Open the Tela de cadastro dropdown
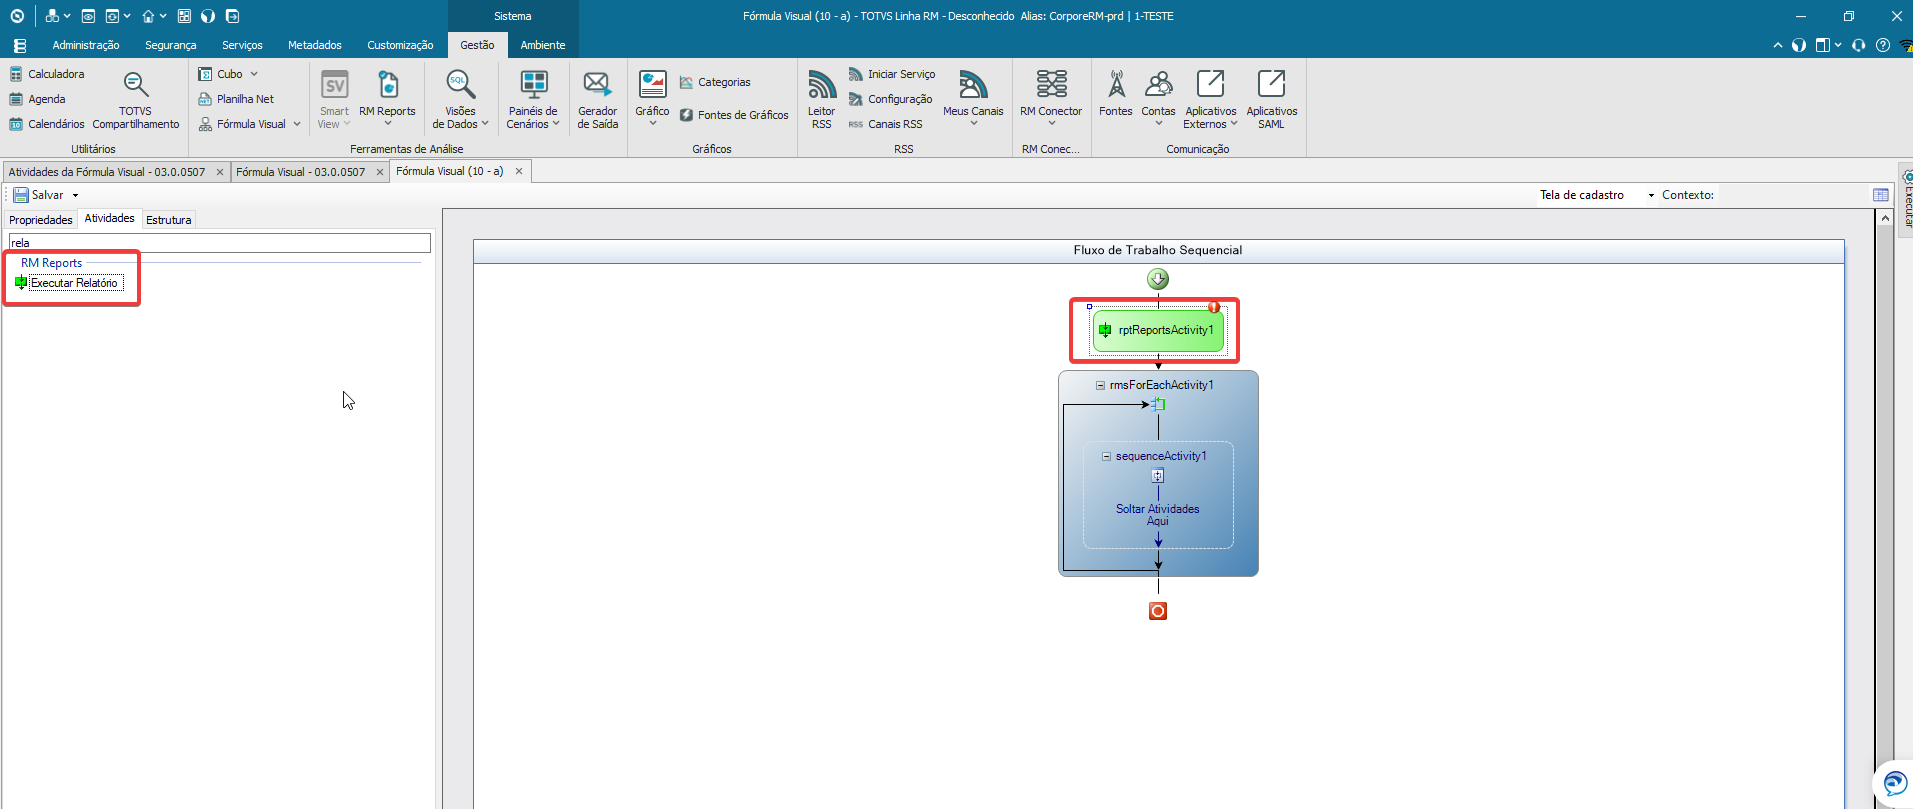1913x809 pixels. (x=1651, y=195)
